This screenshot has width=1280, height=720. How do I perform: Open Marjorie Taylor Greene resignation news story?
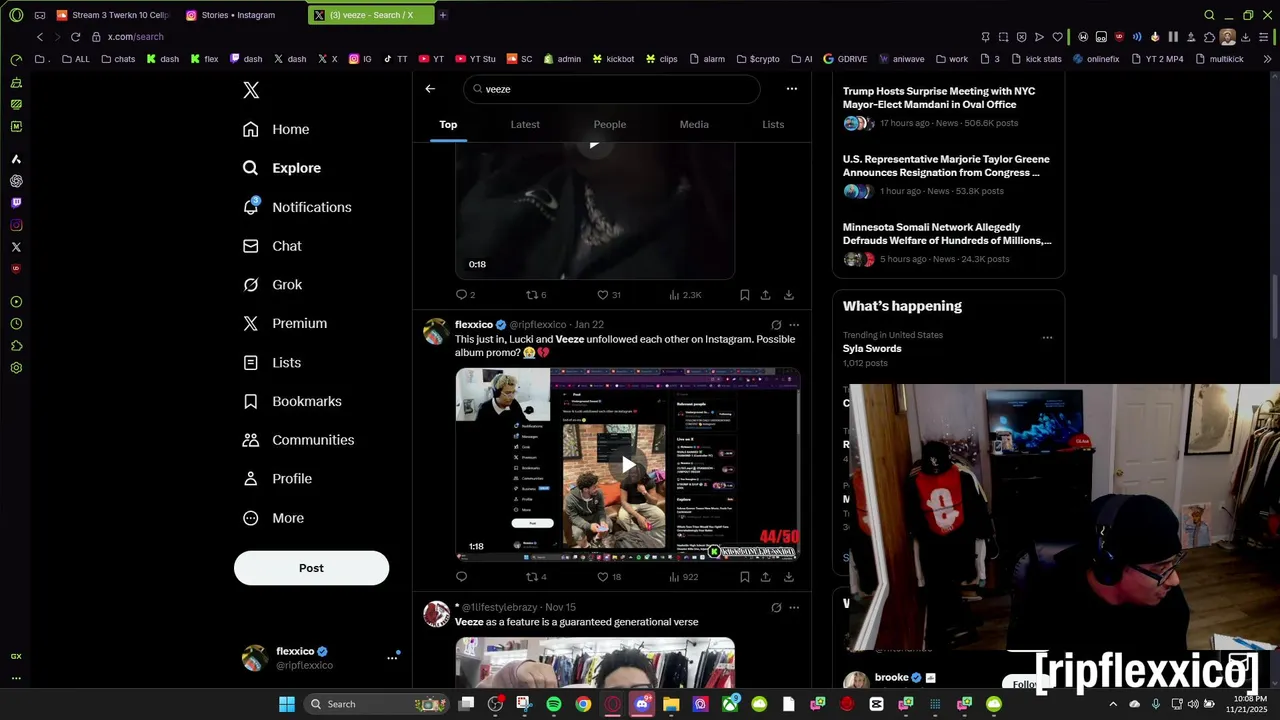[948, 175]
